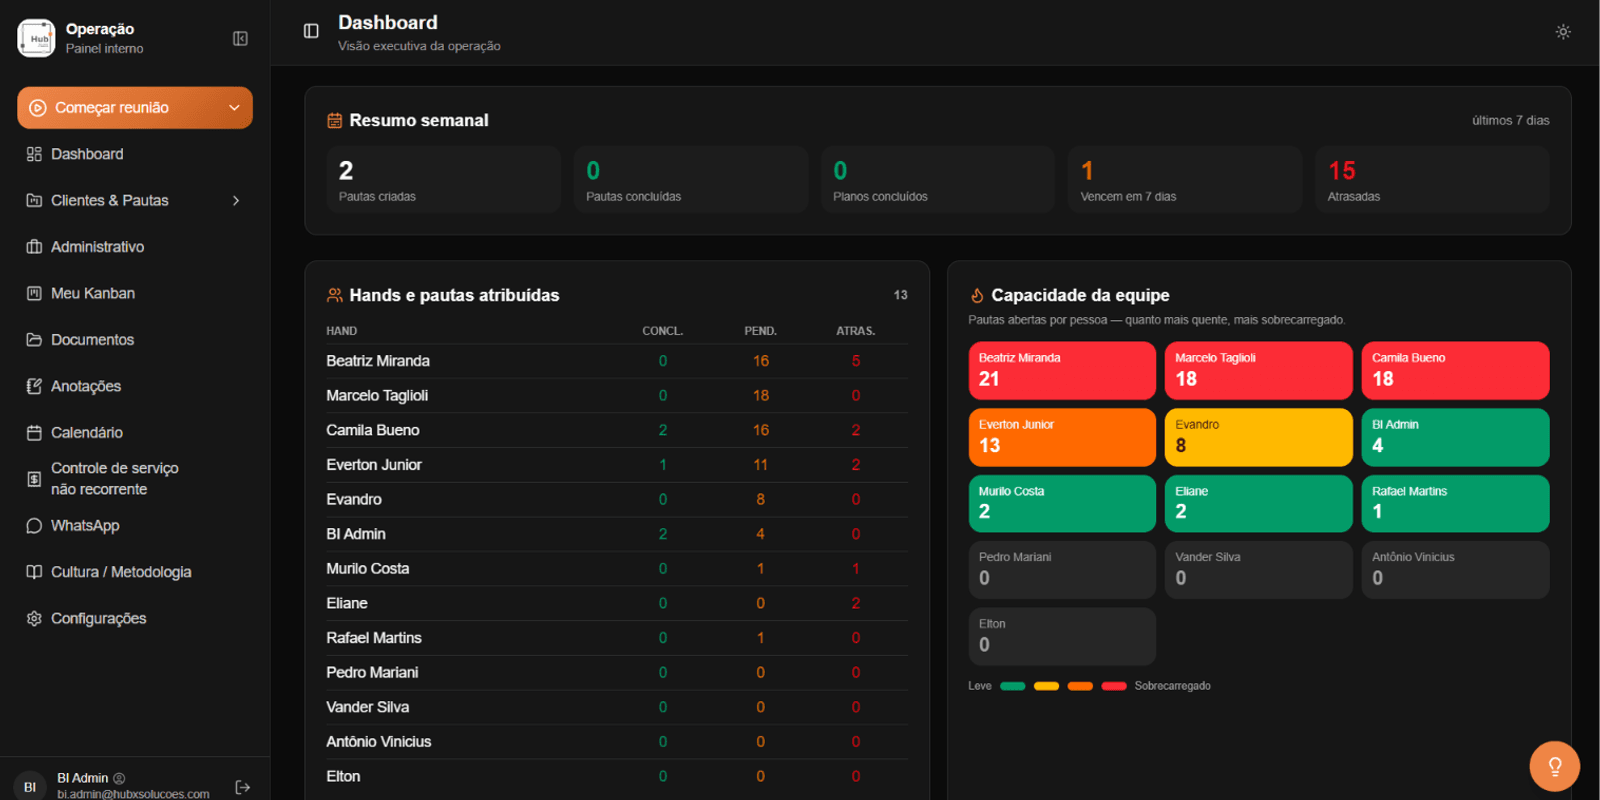Click the Hands e pautas people icon
This screenshot has width=1600, height=800.
pyautogui.click(x=335, y=296)
